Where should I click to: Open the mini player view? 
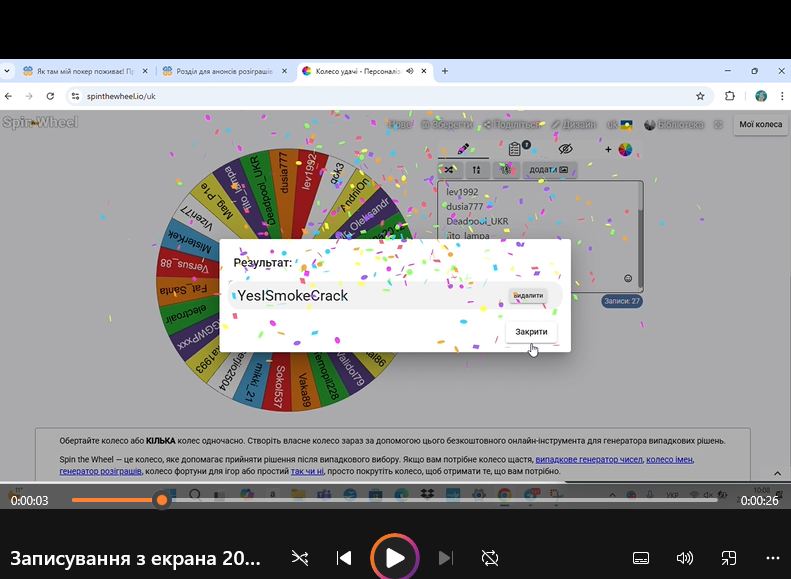click(x=729, y=558)
